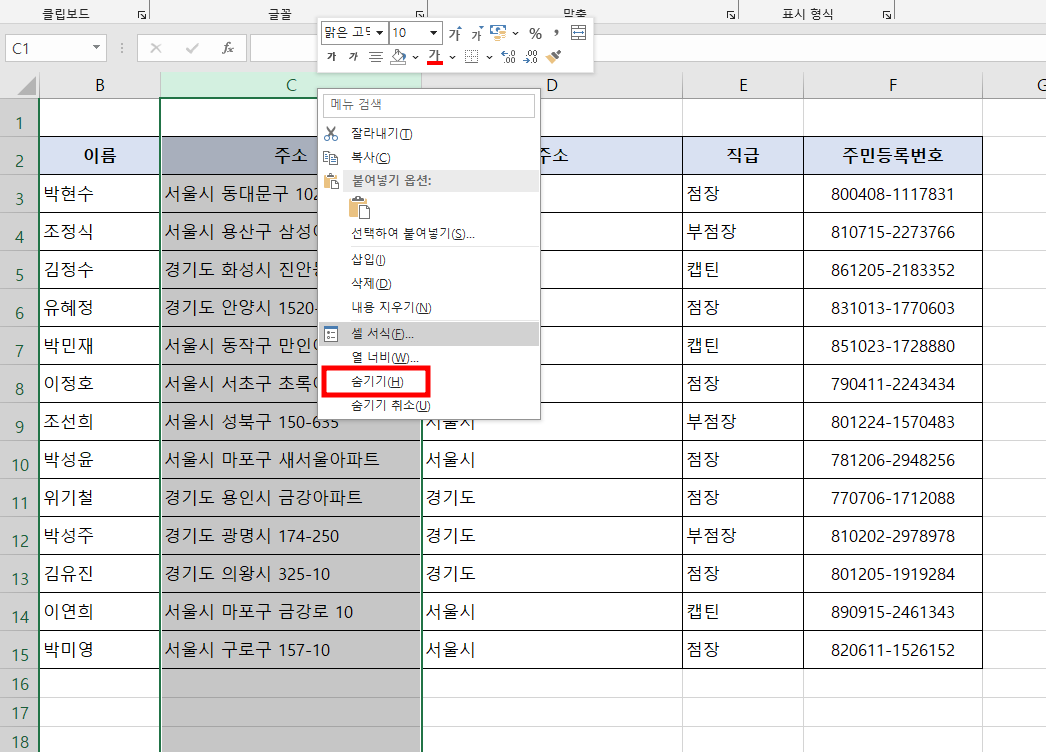Image resolution: width=1046 pixels, height=752 pixels.
Task: Click the 직급 header cell
Action: pyautogui.click(x=743, y=155)
